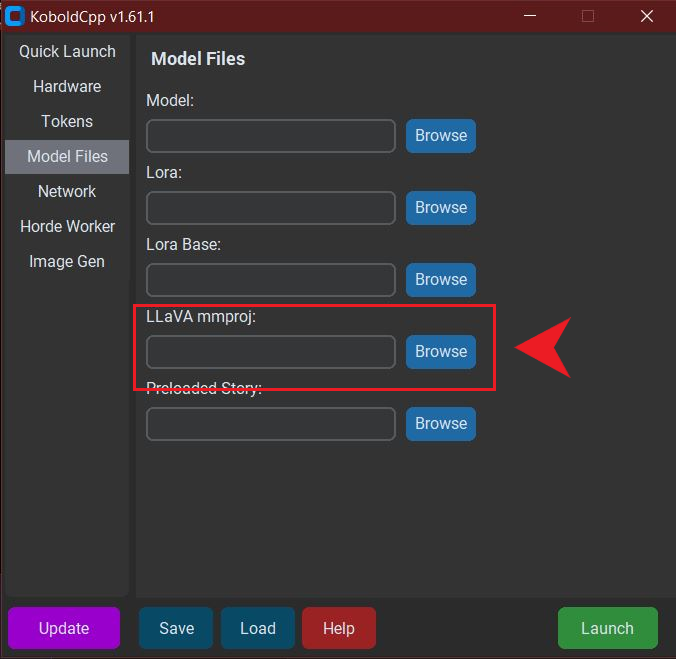Switch to the Image Gen tab

[x=67, y=261]
